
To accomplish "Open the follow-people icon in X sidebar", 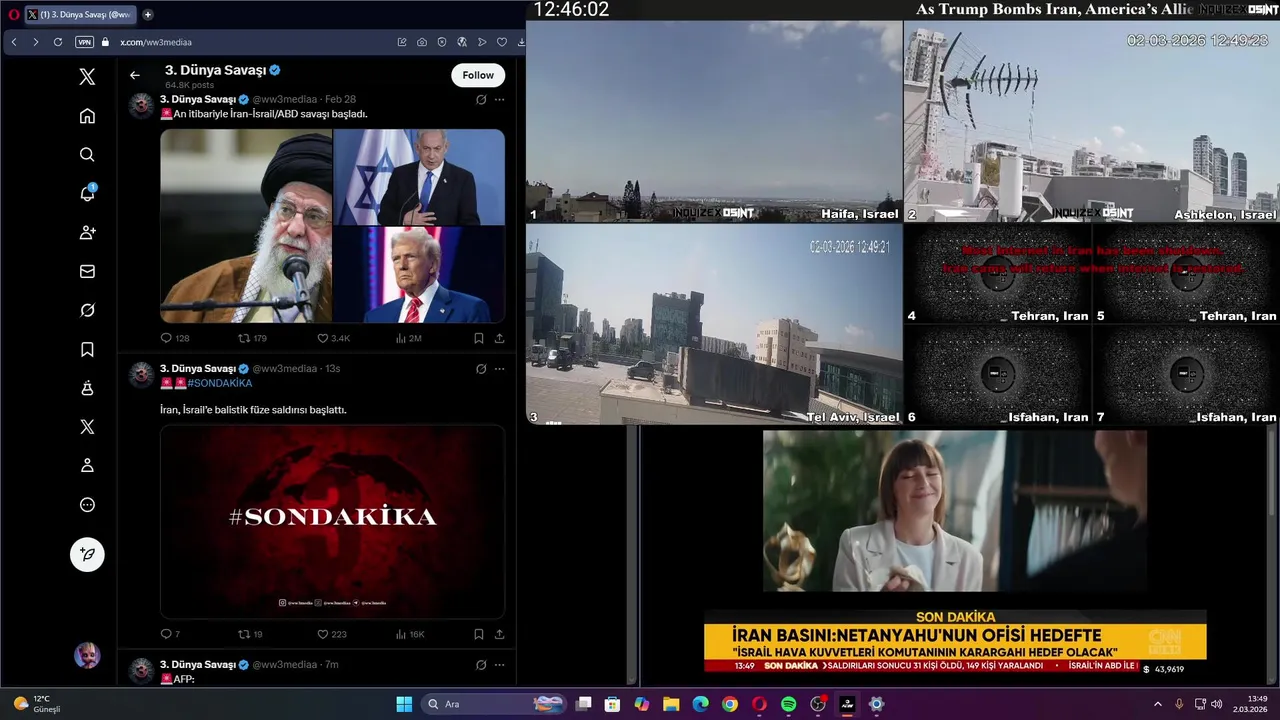I will 87,232.
